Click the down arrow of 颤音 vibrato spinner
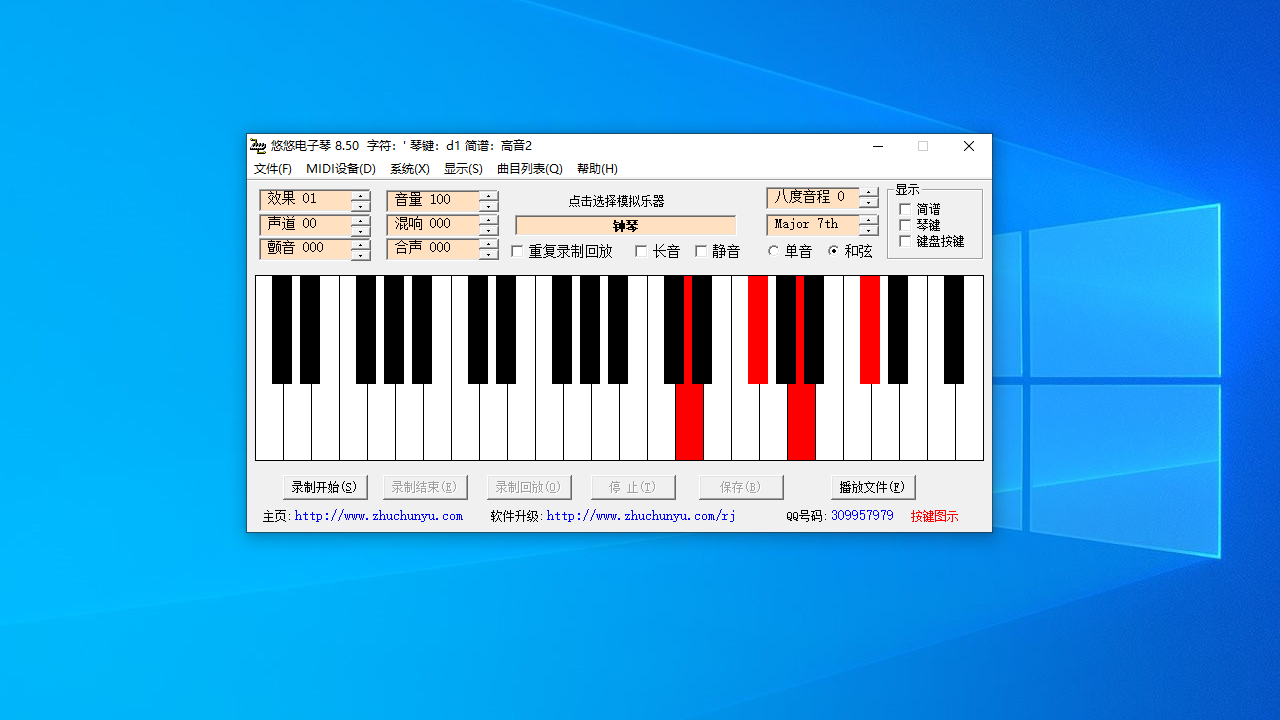The image size is (1280, 720). tap(360, 254)
